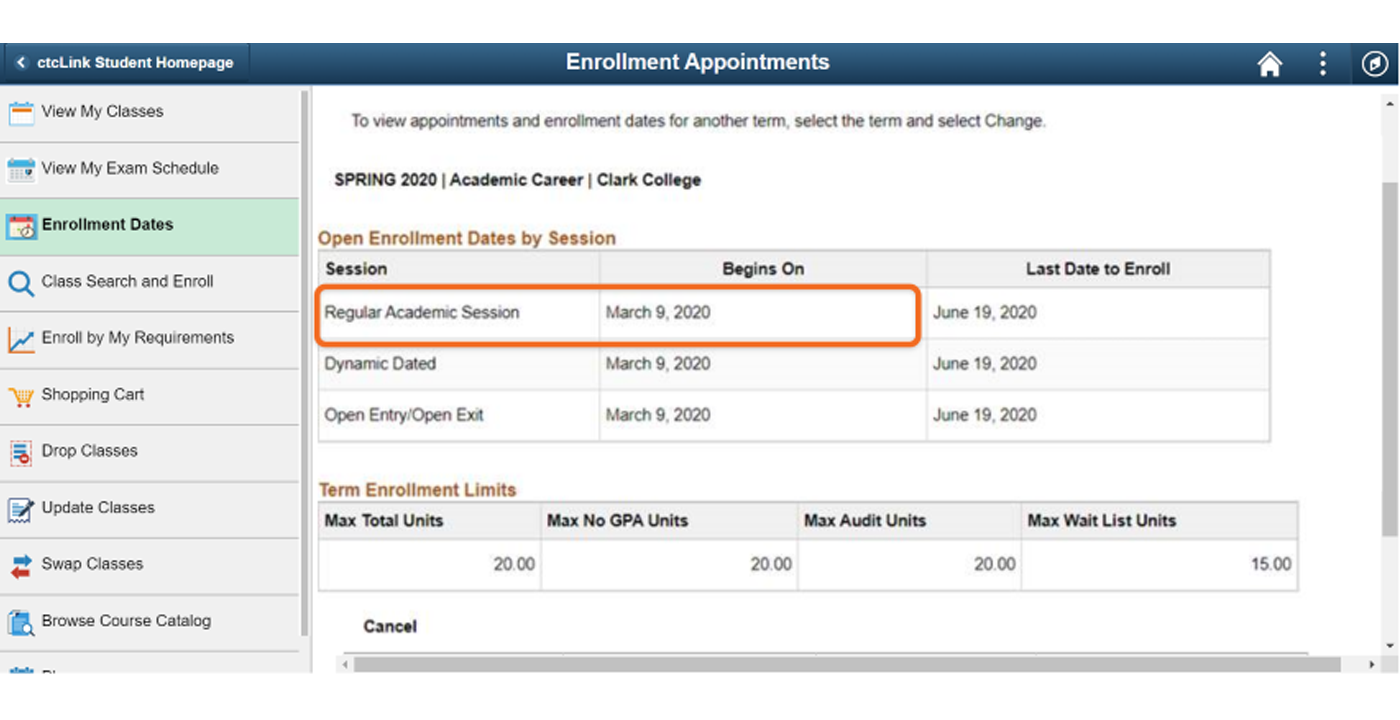1400x720 pixels.
Task: Open Enroll by My Requirements
Action: [x=150, y=339]
